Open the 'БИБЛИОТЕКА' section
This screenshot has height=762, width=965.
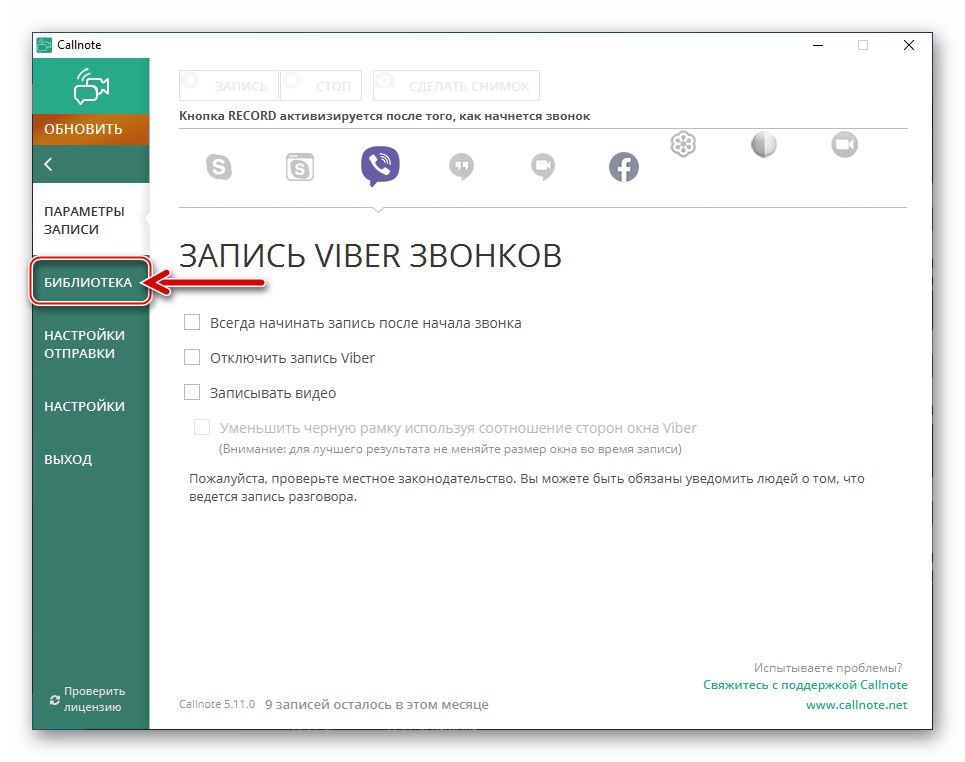pos(90,282)
